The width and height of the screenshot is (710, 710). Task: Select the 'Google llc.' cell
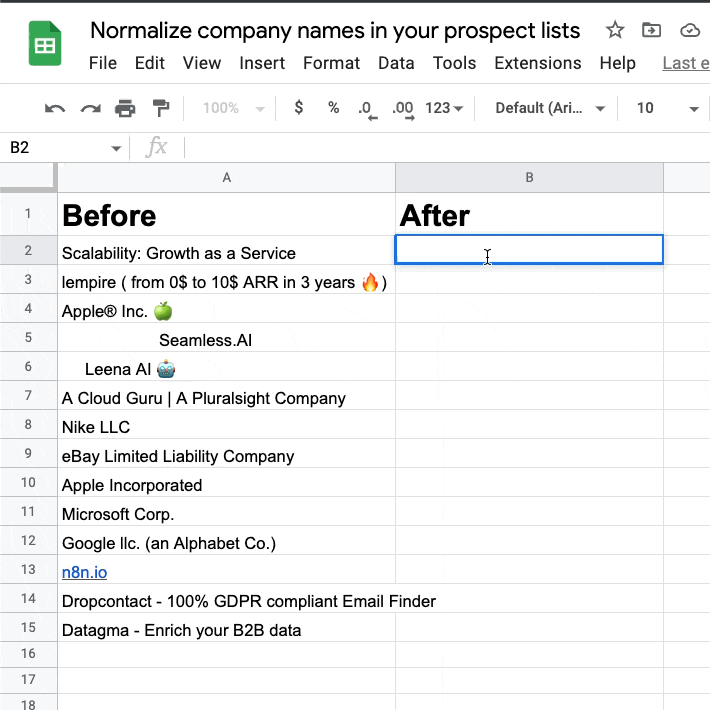tap(226, 540)
